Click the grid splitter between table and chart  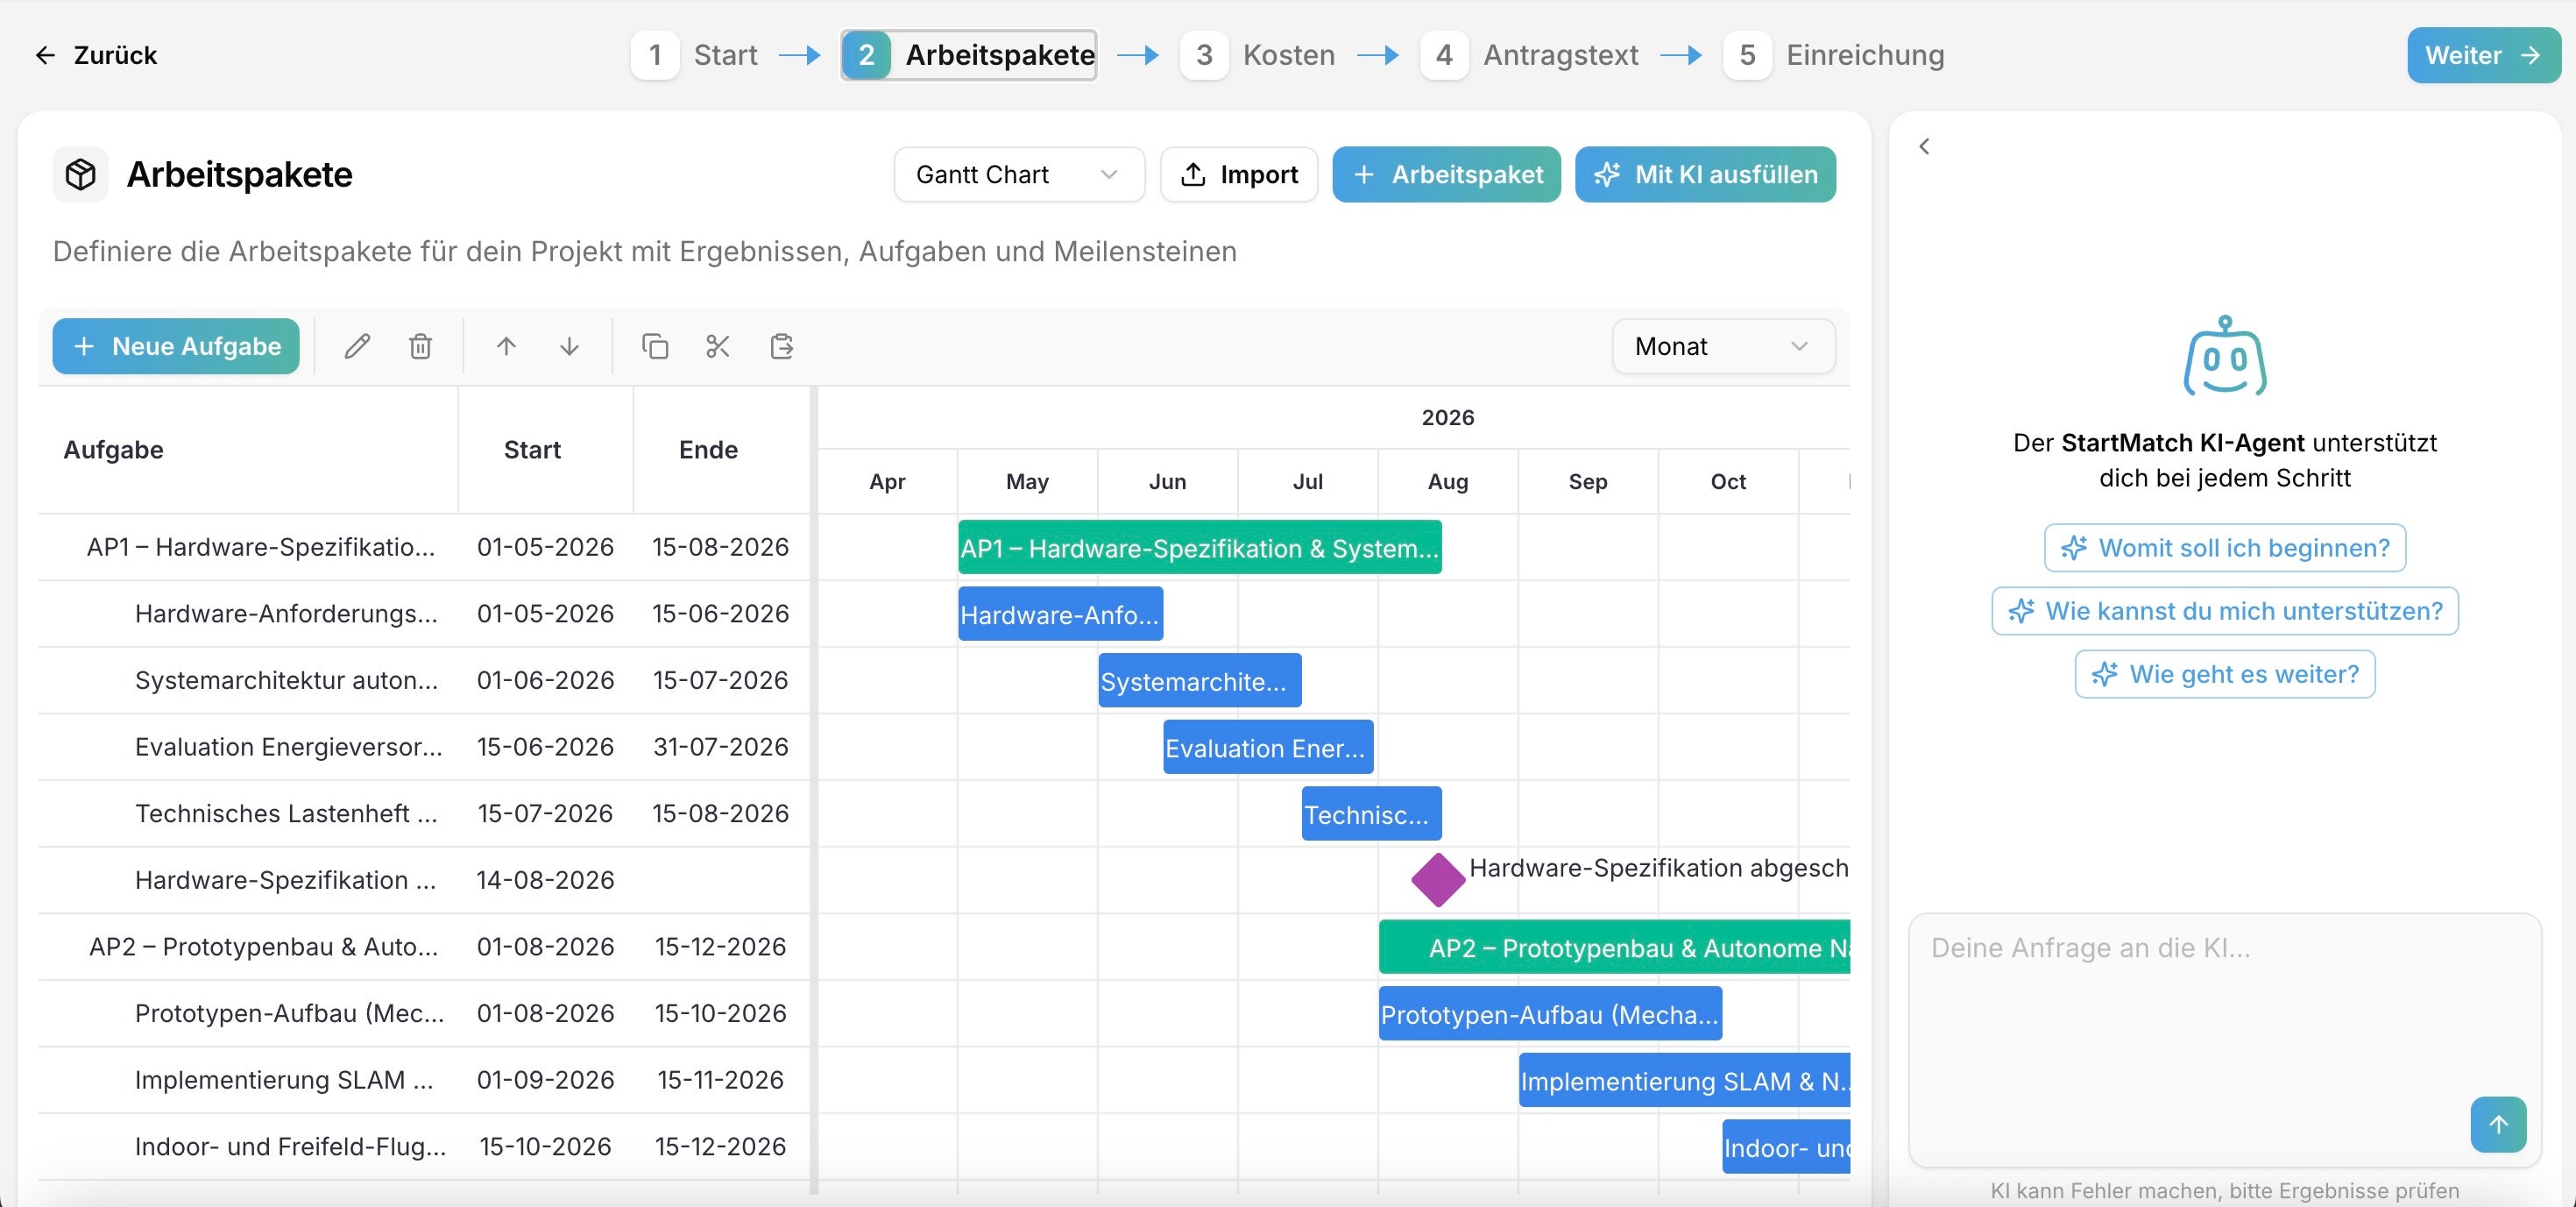point(814,790)
